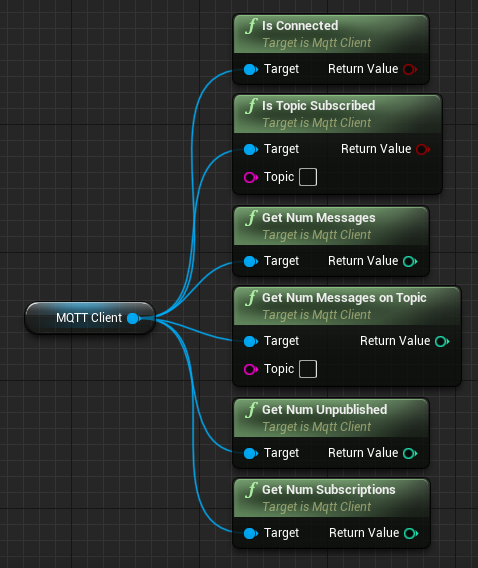
Task: Click Topic text box in Get Num Messages on Topic
Action: tap(308, 369)
